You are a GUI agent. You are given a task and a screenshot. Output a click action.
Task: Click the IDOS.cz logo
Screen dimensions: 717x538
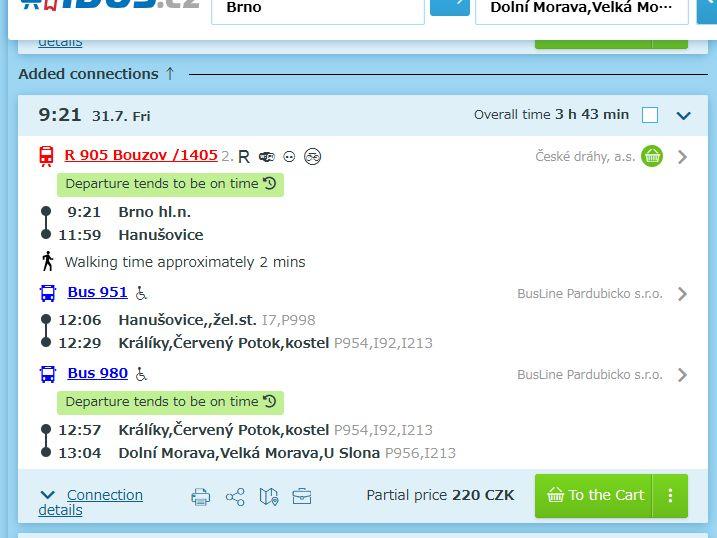pyautogui.click(x=110, y=5)
